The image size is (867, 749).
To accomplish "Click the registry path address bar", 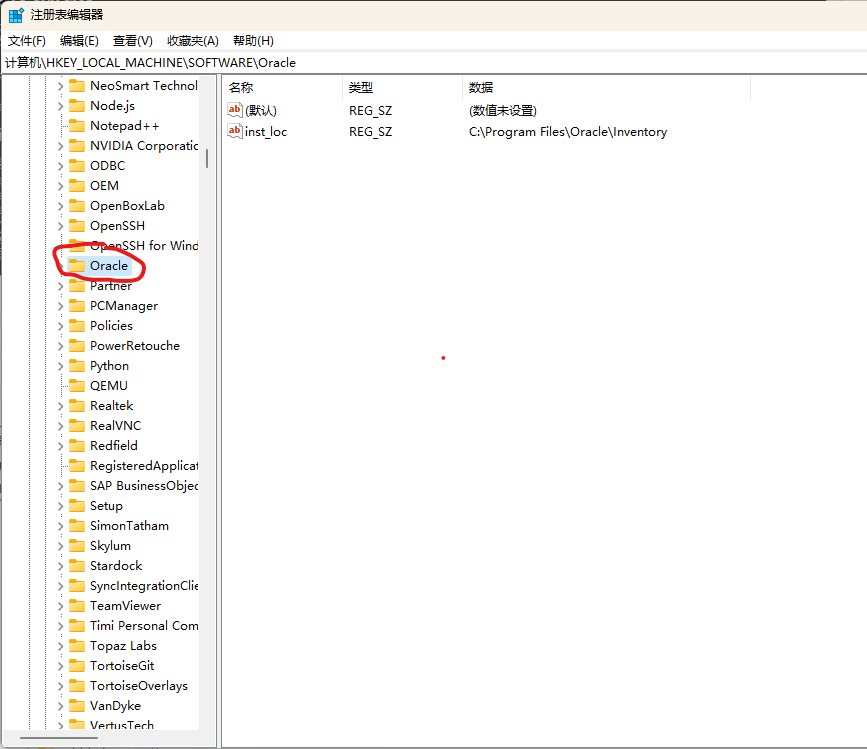I will pyautogui.click(x=434, y=62).
